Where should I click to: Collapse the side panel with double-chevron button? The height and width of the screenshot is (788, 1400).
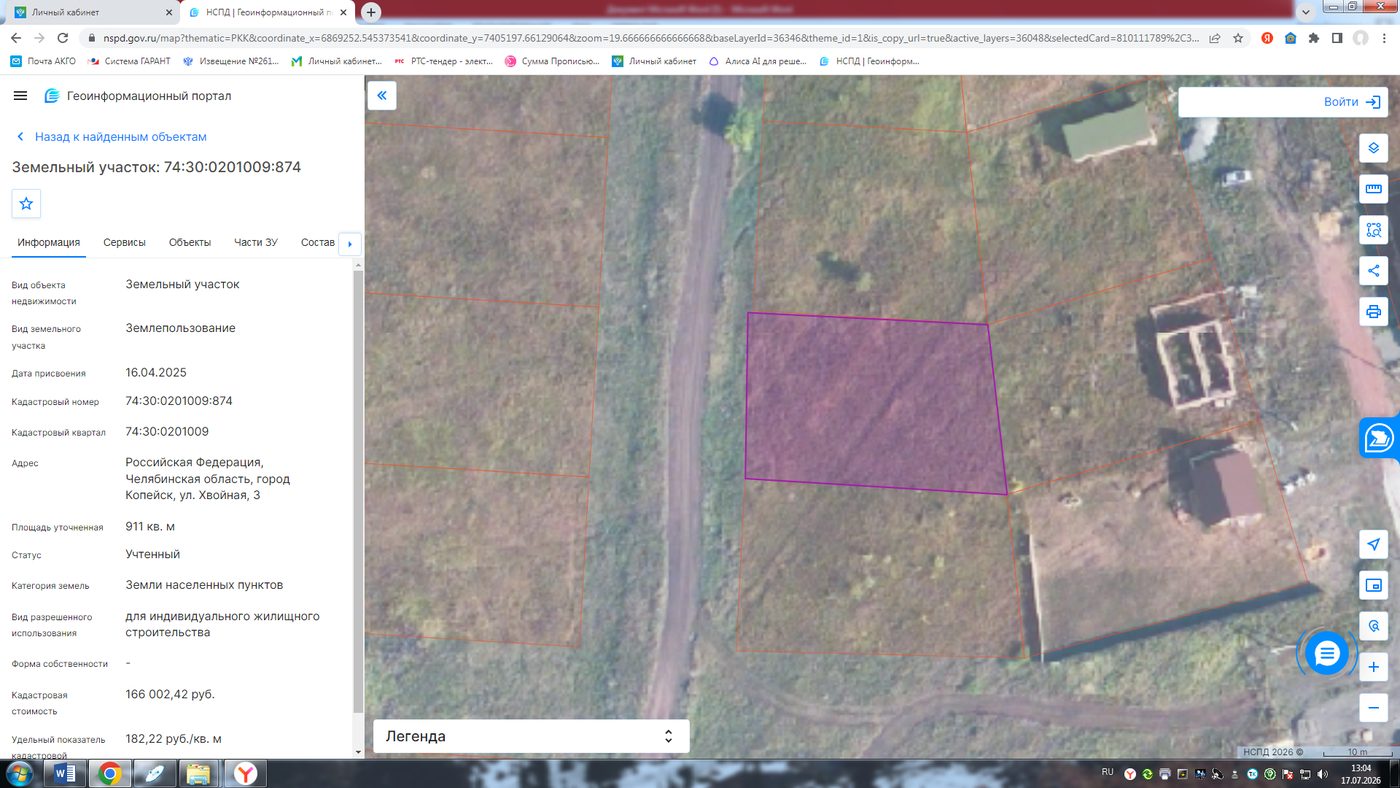pyautogui.click(x=382, y=96)
